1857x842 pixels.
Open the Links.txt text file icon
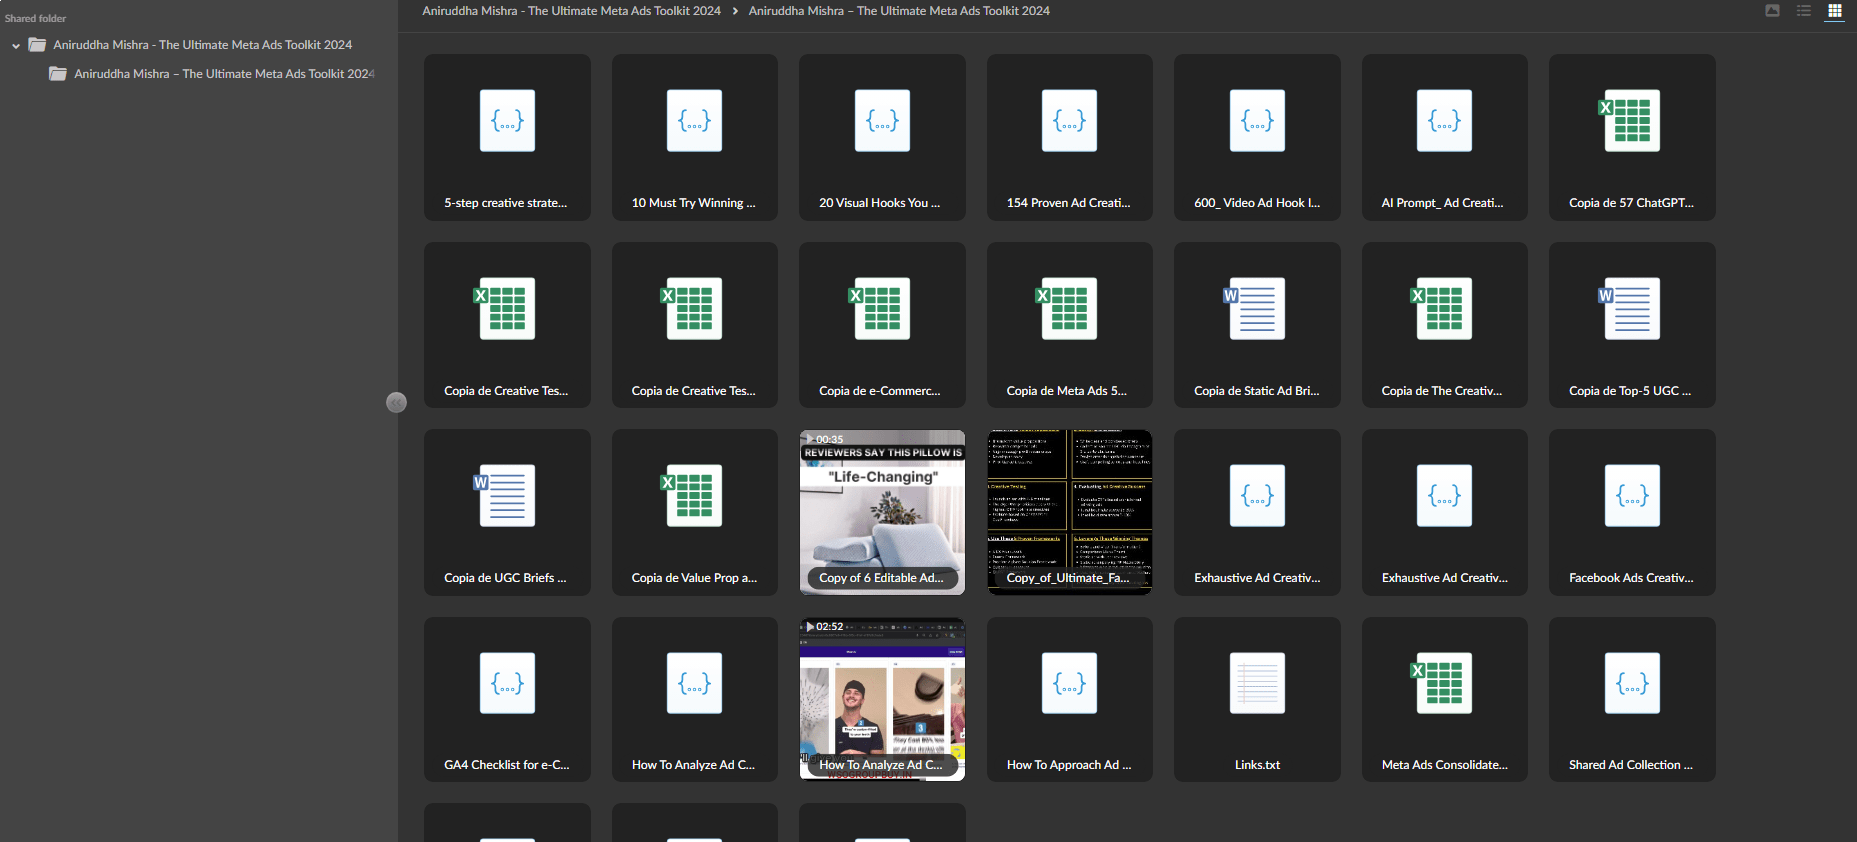[1257, 683]
